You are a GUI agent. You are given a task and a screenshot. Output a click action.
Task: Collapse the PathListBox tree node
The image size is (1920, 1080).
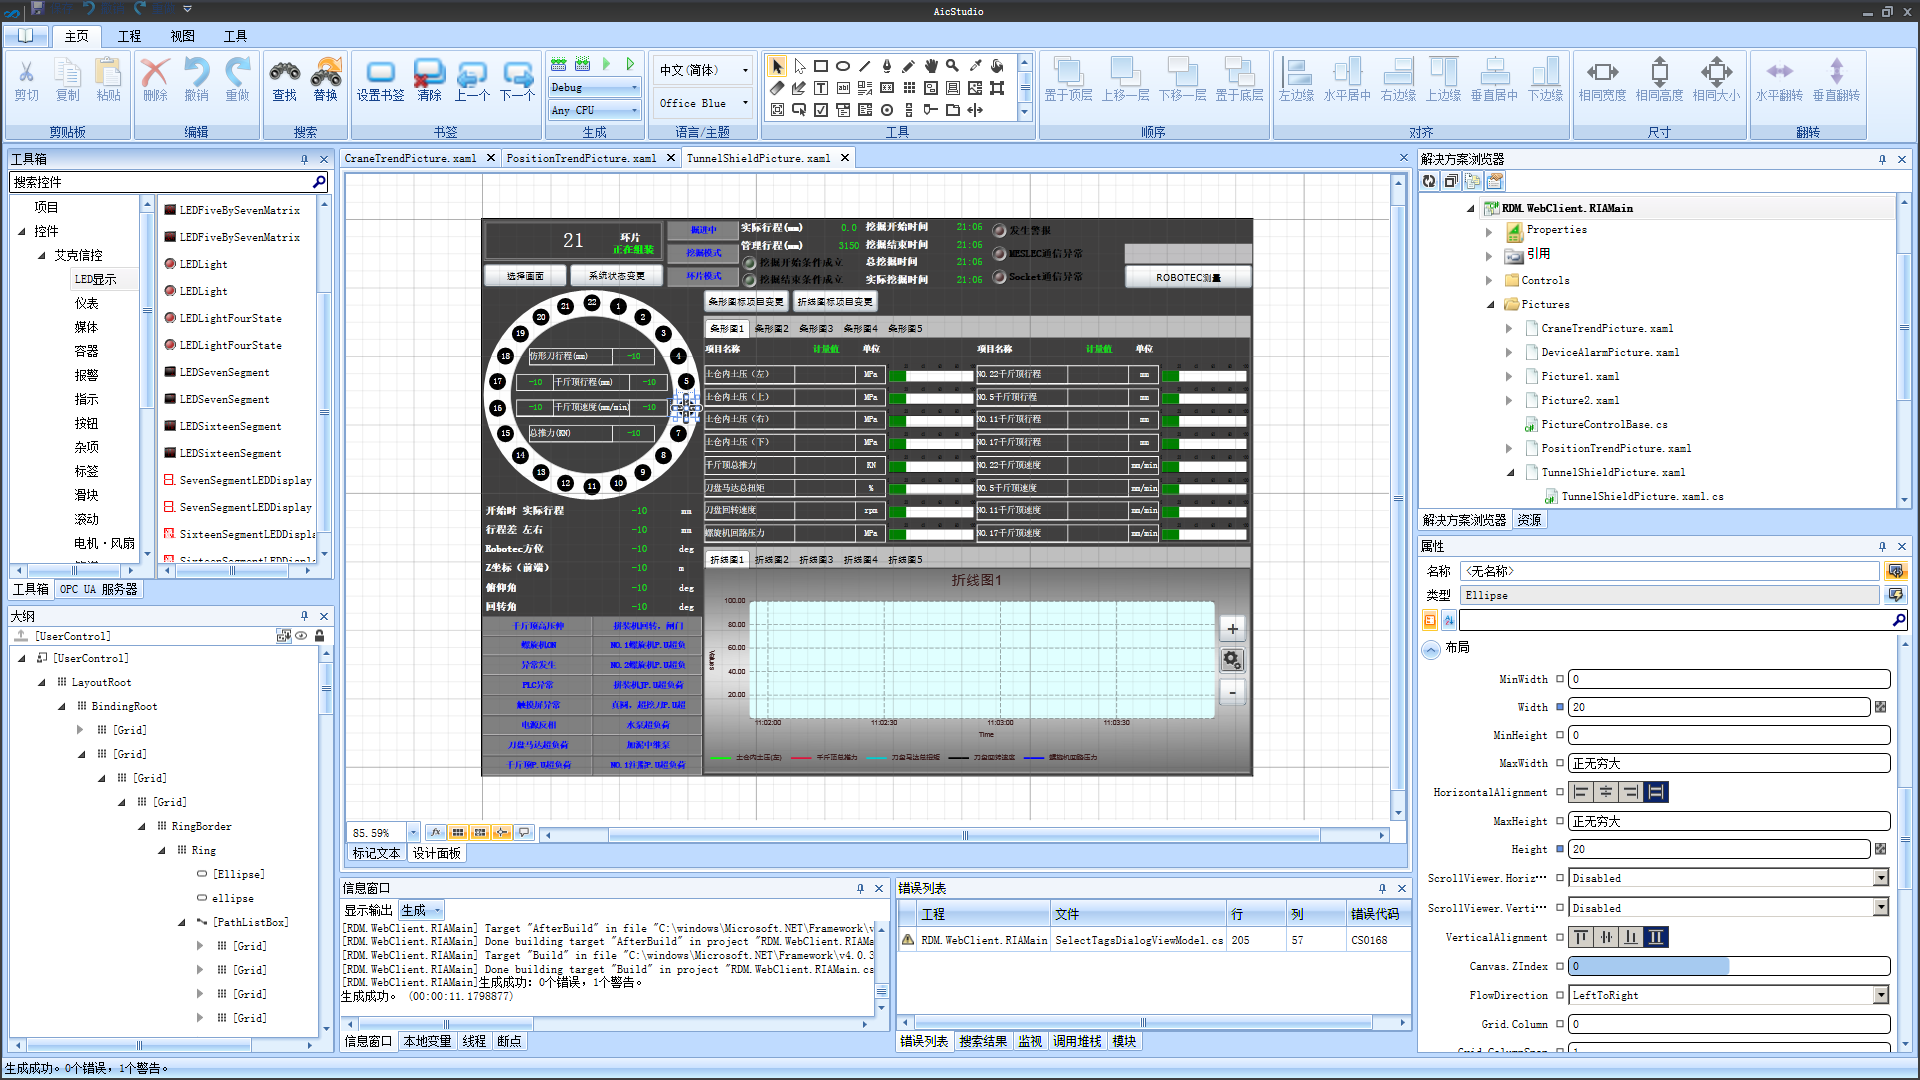pyautogui.click(x=181, y=922)
